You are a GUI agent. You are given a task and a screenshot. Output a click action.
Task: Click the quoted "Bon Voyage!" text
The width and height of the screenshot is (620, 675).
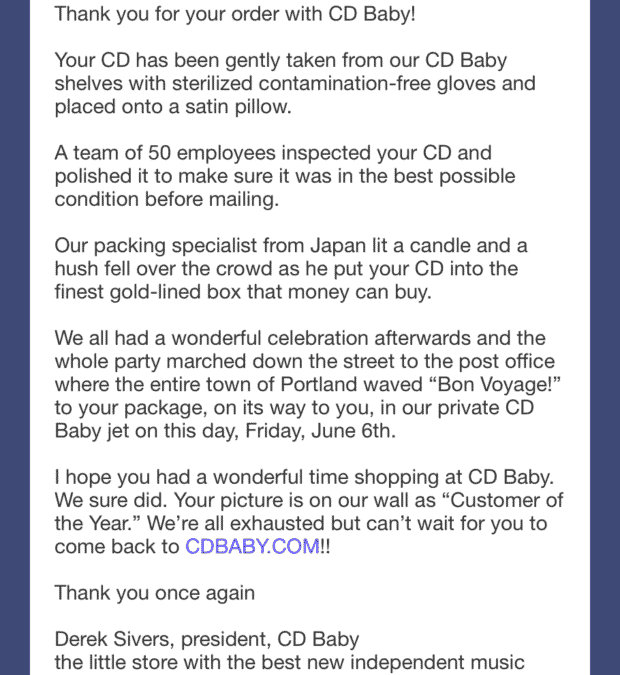tap(434, 384)
